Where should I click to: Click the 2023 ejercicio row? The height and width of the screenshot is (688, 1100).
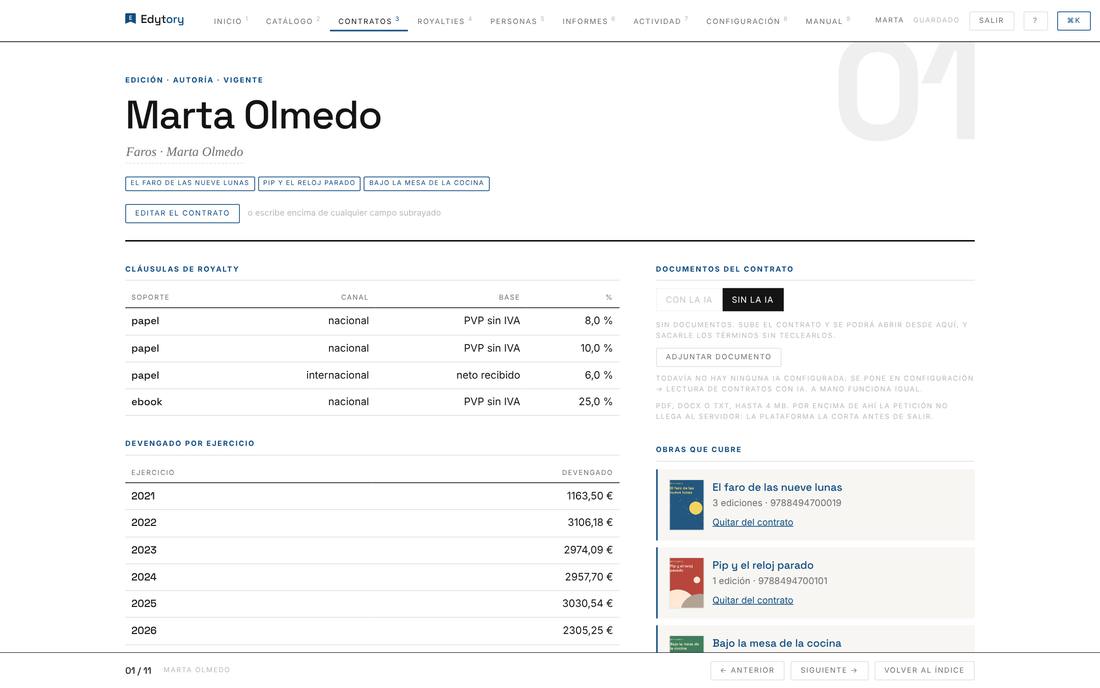pyautogui.click(x=372, y=550)
